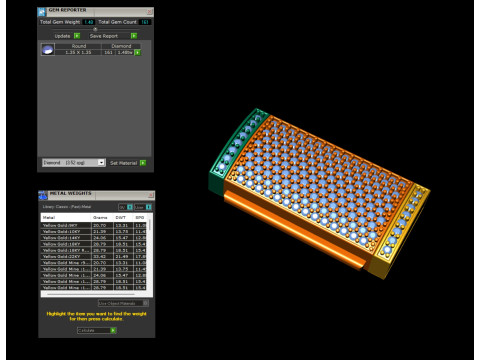Click the green Set Material arrow icon

[143, 163]
